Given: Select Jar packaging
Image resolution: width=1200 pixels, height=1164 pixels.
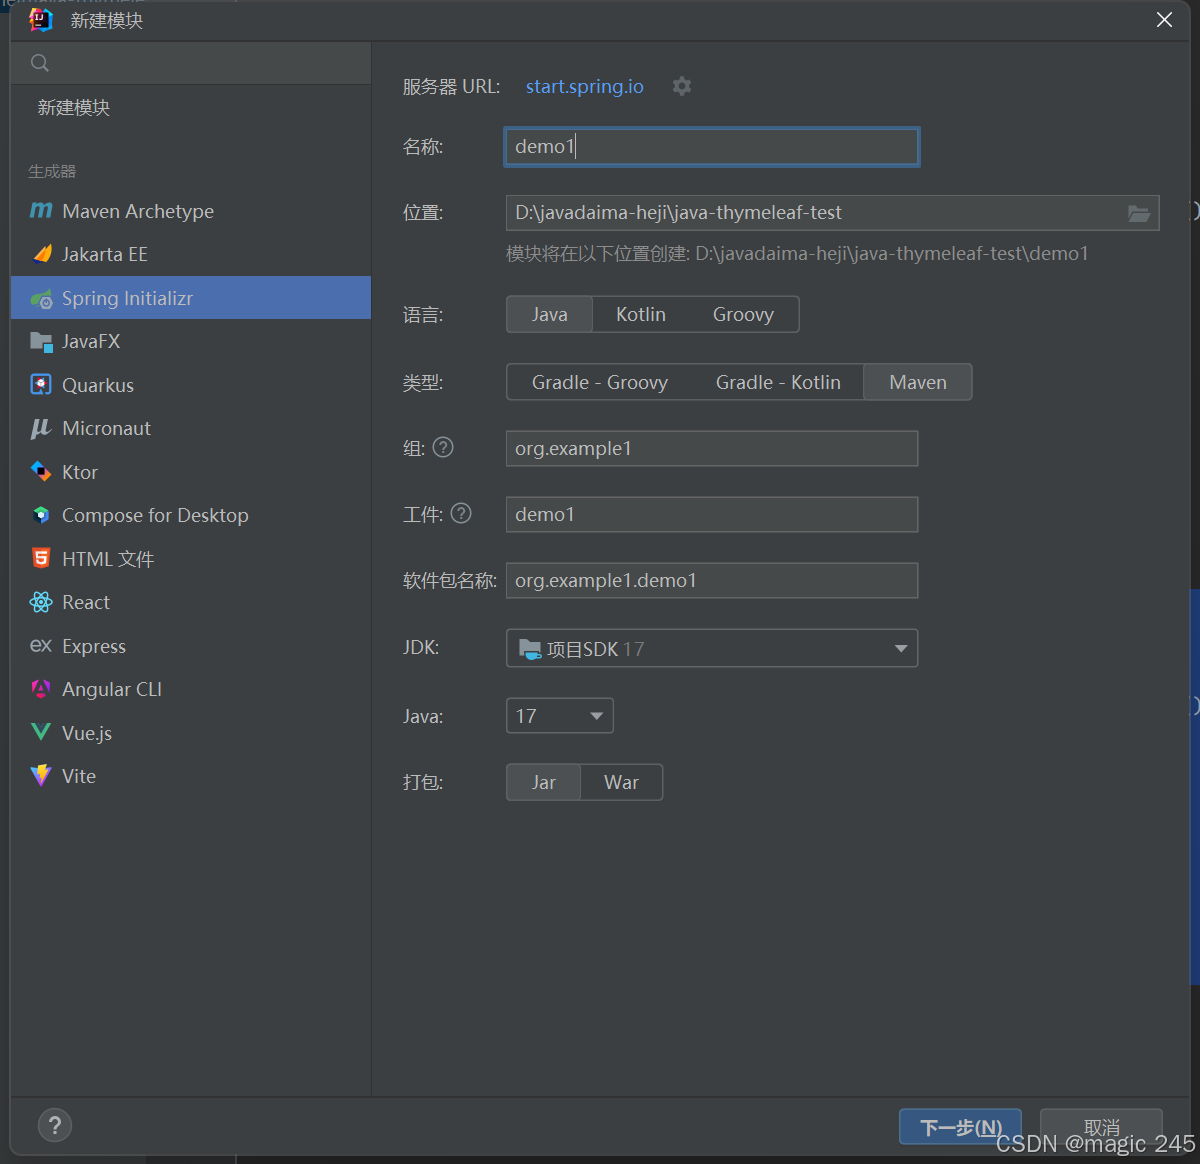Looking at the screenshot, I should click(x=544, y=782).
